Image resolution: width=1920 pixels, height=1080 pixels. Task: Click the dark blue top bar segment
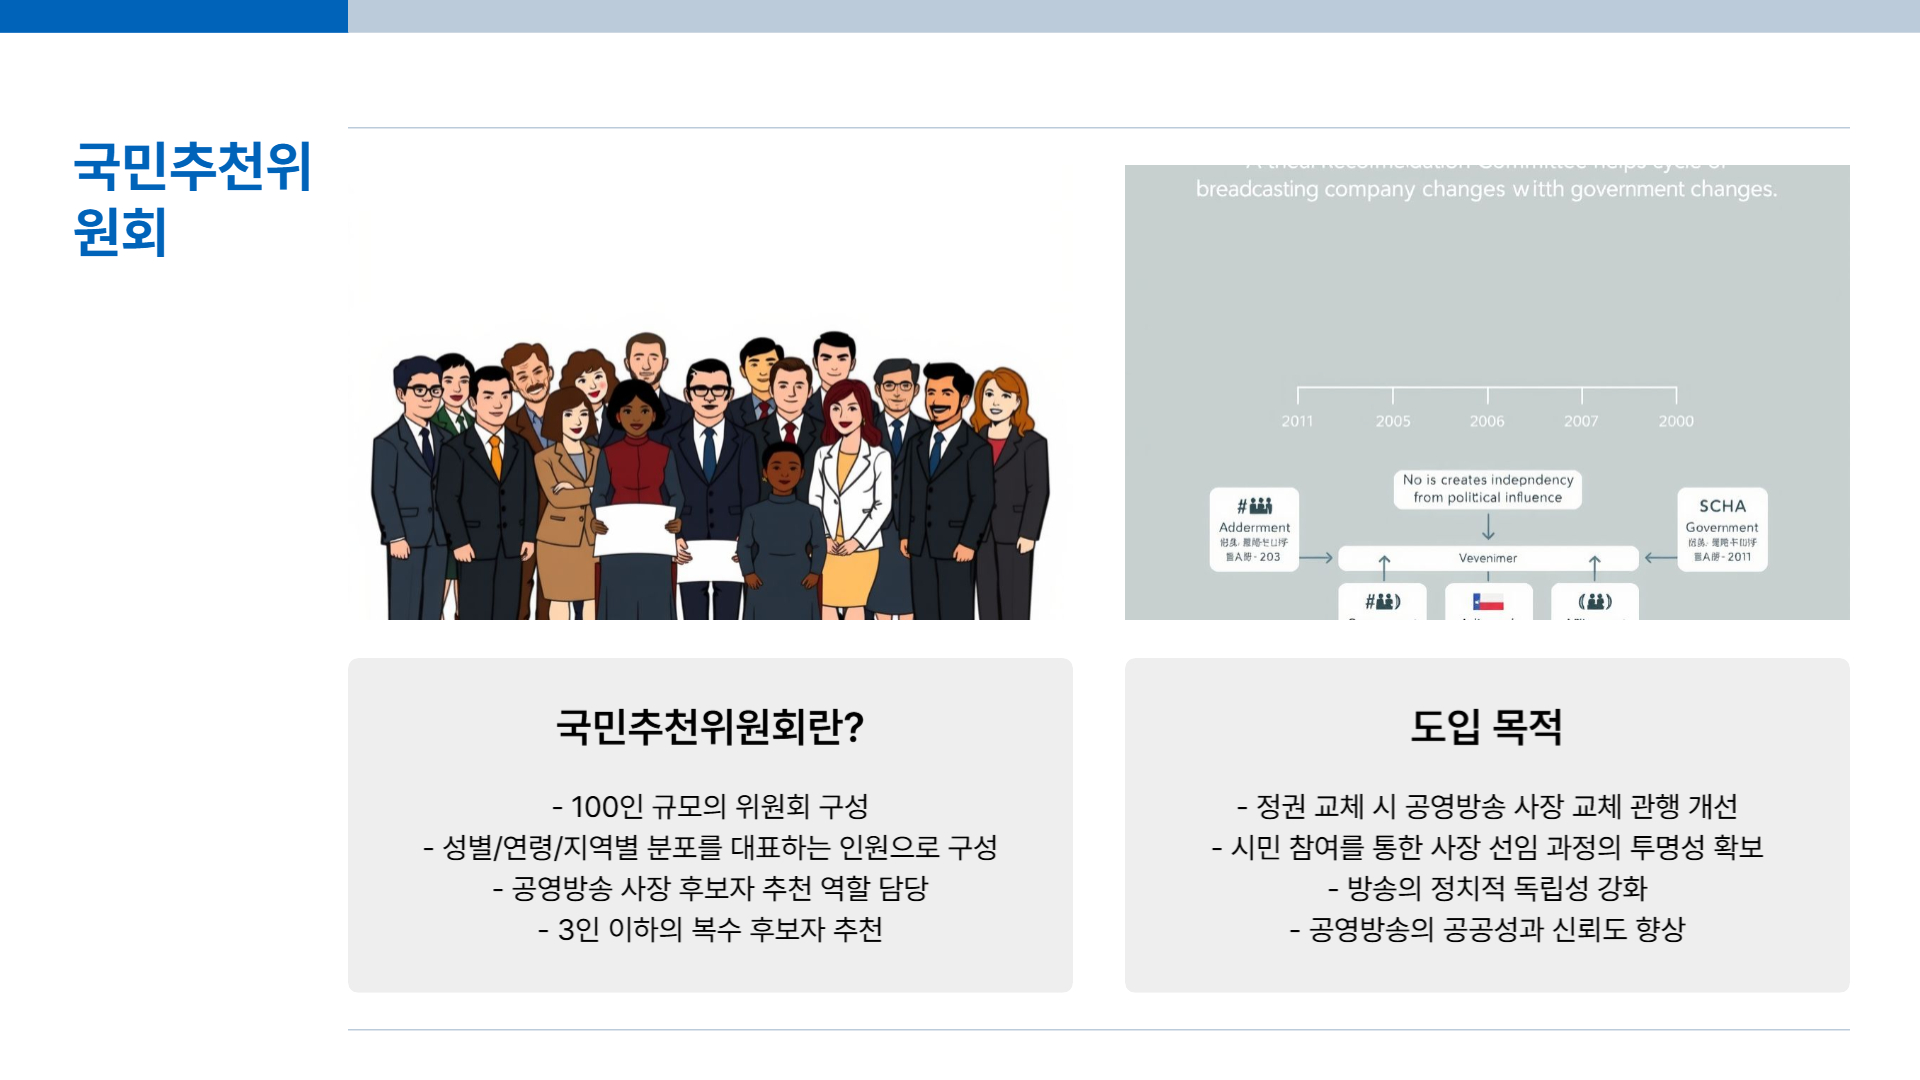coord(173,16)
